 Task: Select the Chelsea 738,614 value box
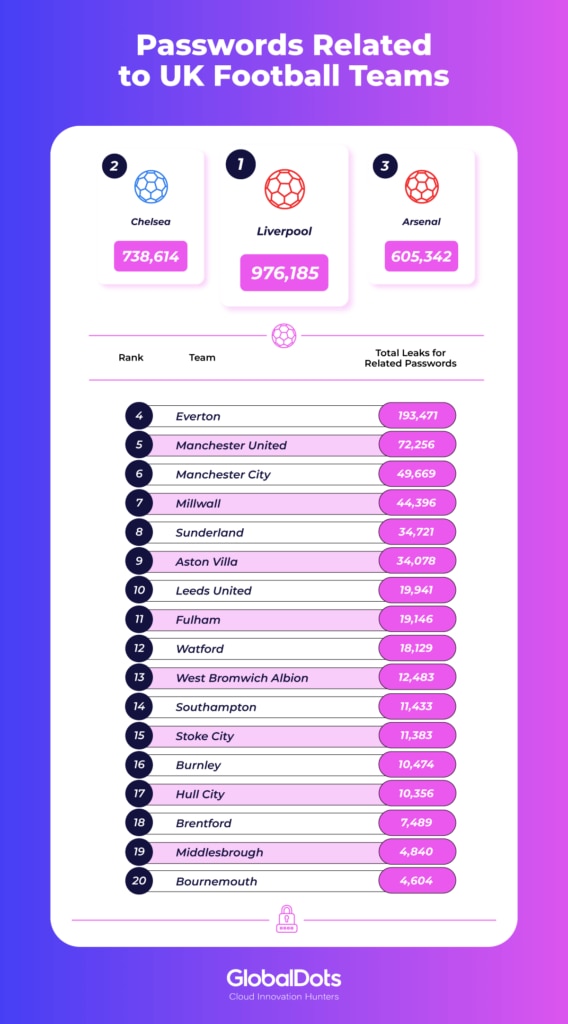151,257
